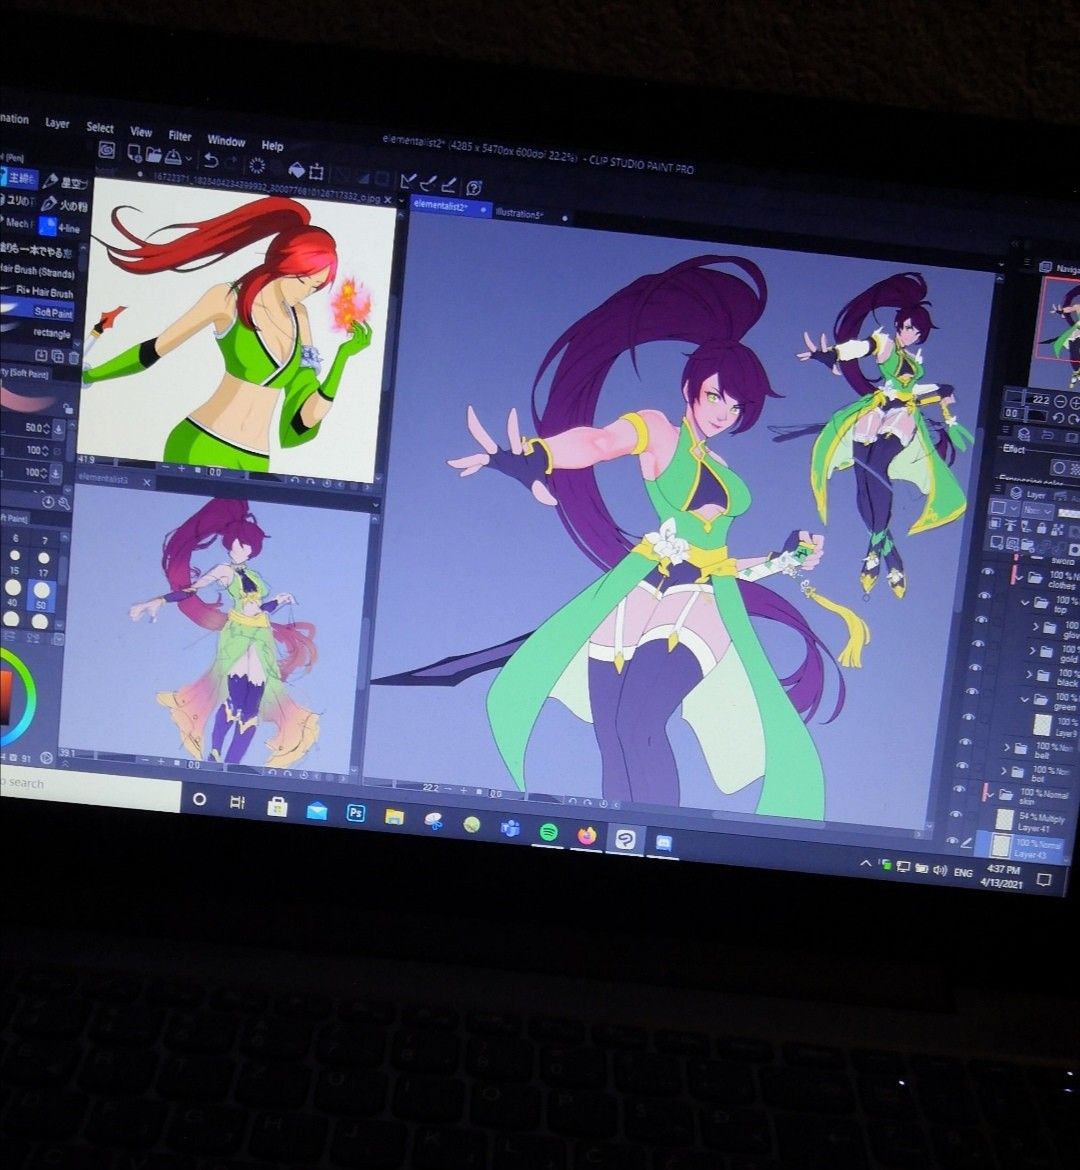Expand the belt layer folder
This screenshot has width=1080, height=1170.
pyautogui.click(x=1007, y=747)
